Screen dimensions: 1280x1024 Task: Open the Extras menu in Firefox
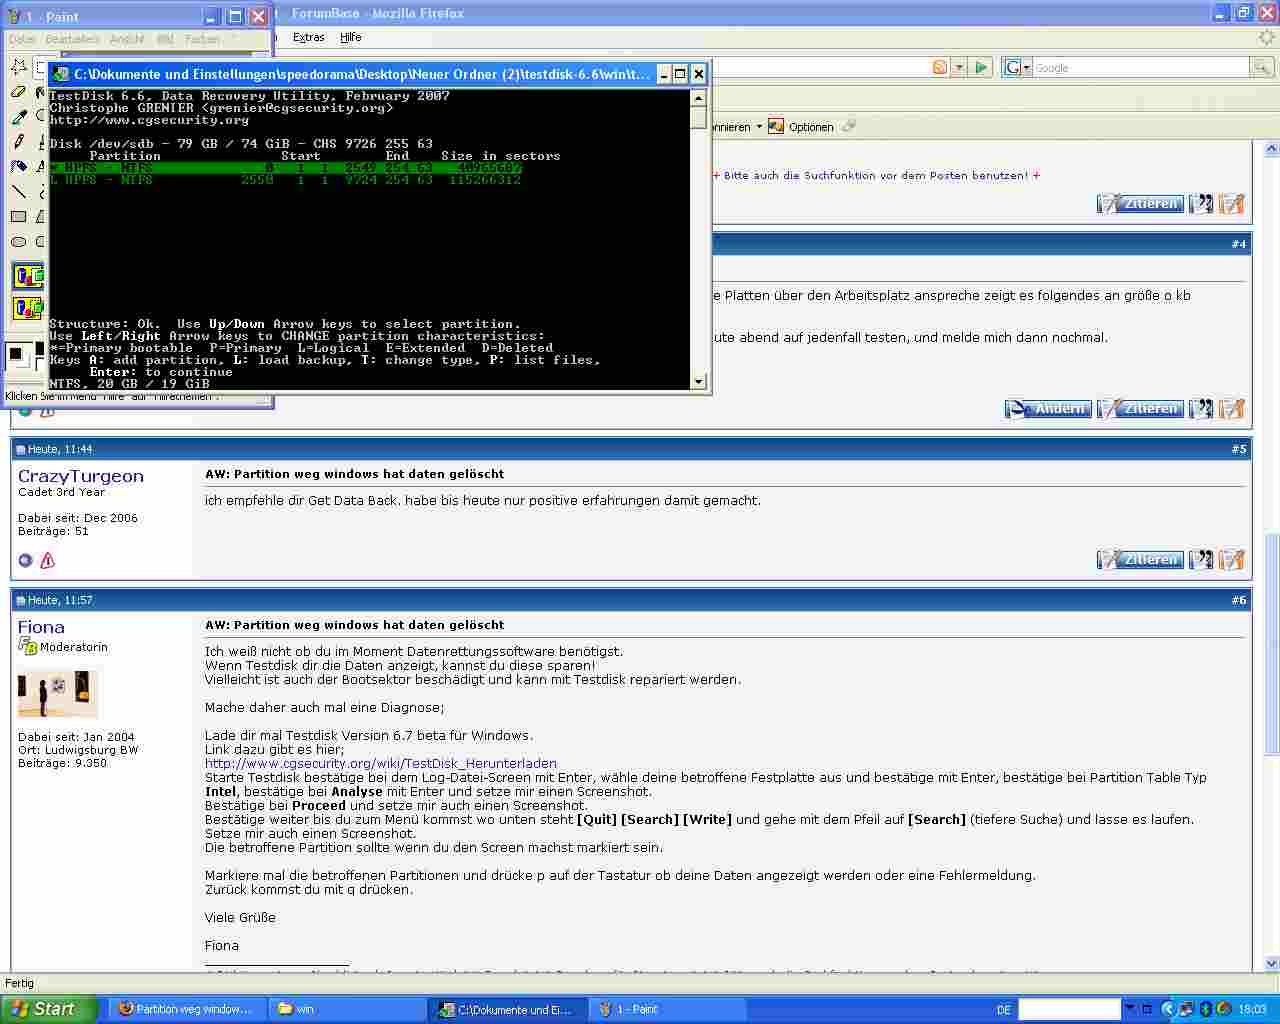pyautogui.click(x=309, y=37)
